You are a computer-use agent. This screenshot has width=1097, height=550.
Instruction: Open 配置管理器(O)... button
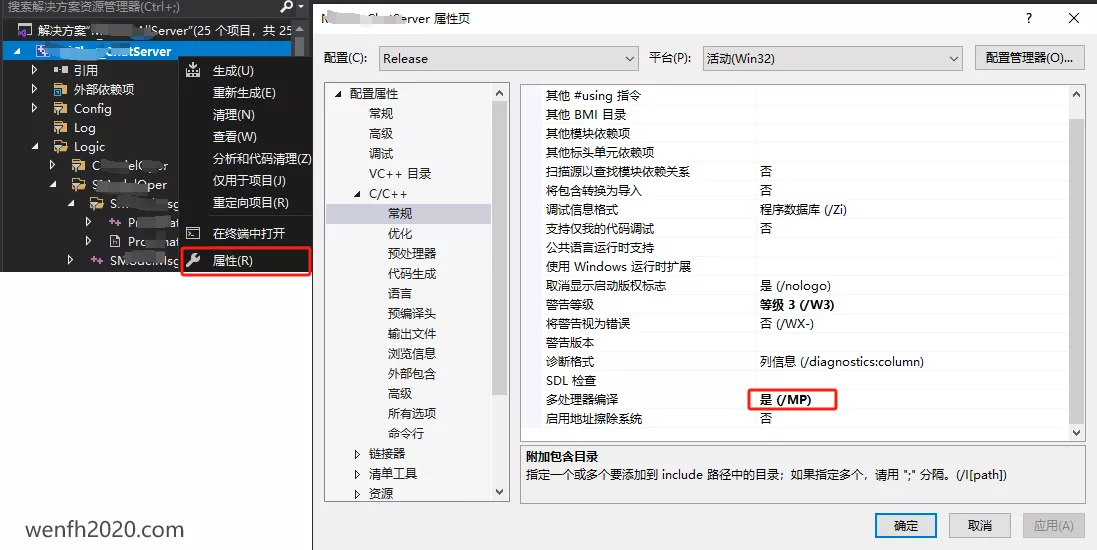(1029, 58)
